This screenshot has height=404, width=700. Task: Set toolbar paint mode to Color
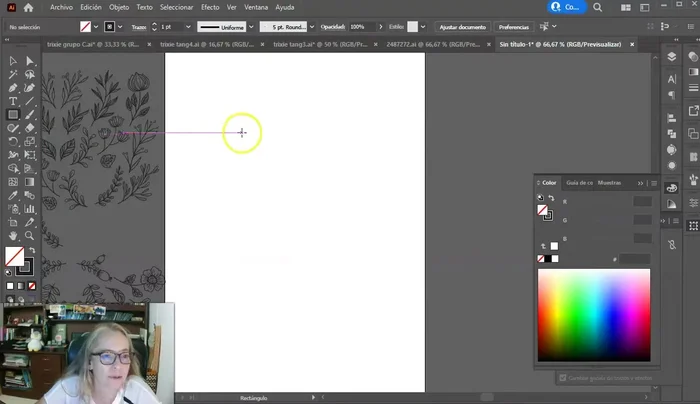(10, 286)
